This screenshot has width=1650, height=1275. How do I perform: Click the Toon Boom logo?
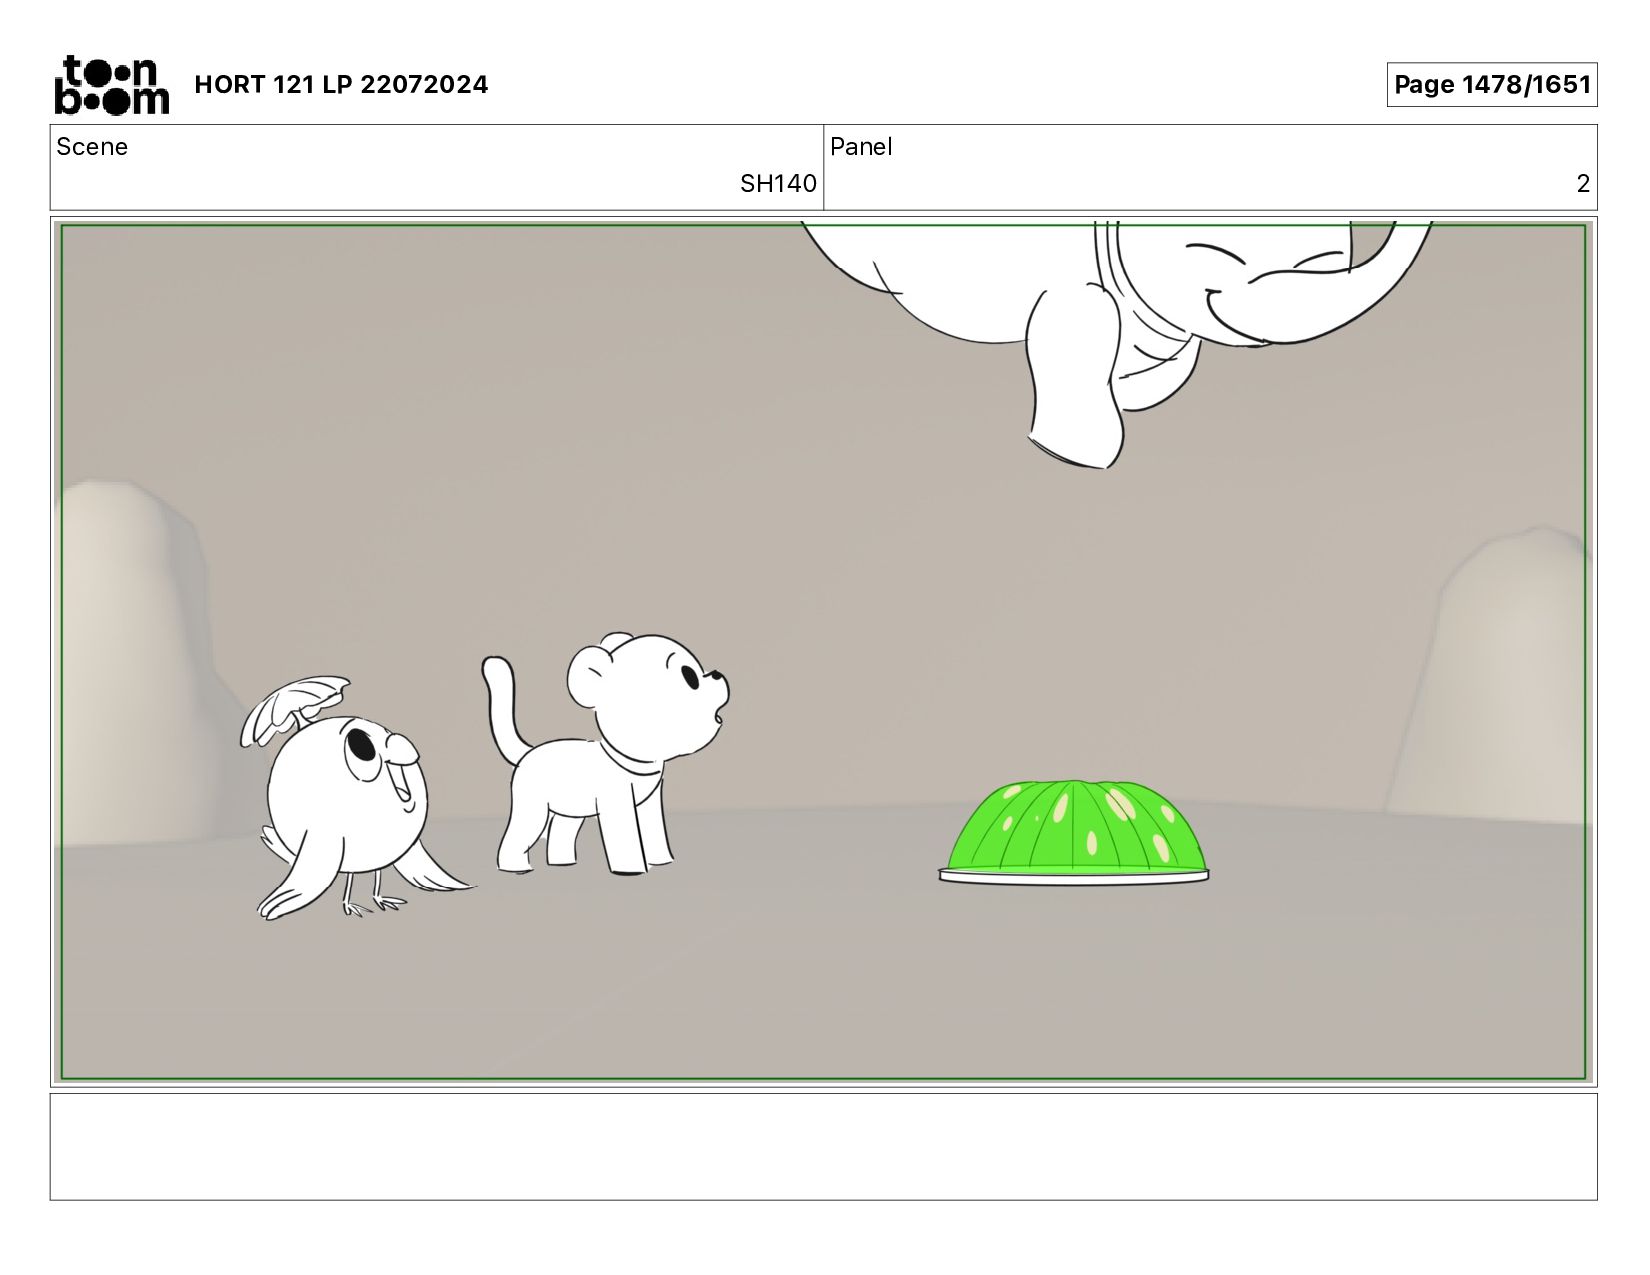[x=111, y=85]
